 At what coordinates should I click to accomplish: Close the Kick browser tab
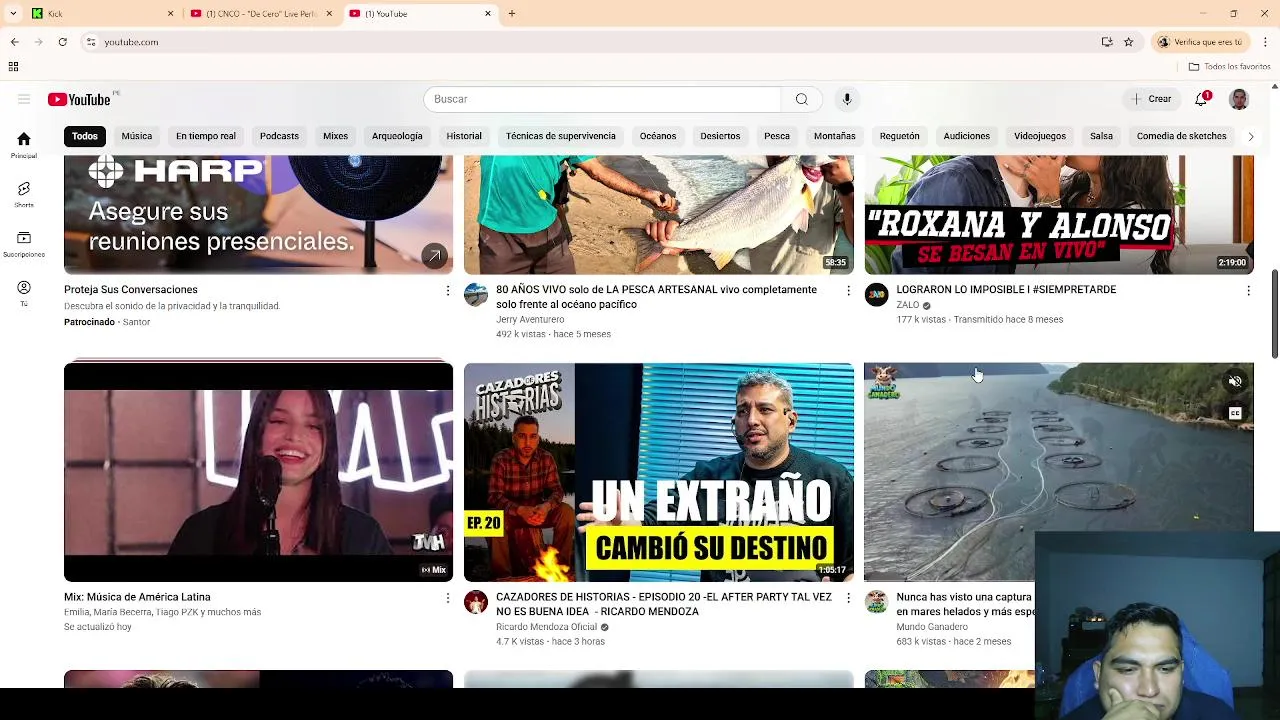coord(170,14)
